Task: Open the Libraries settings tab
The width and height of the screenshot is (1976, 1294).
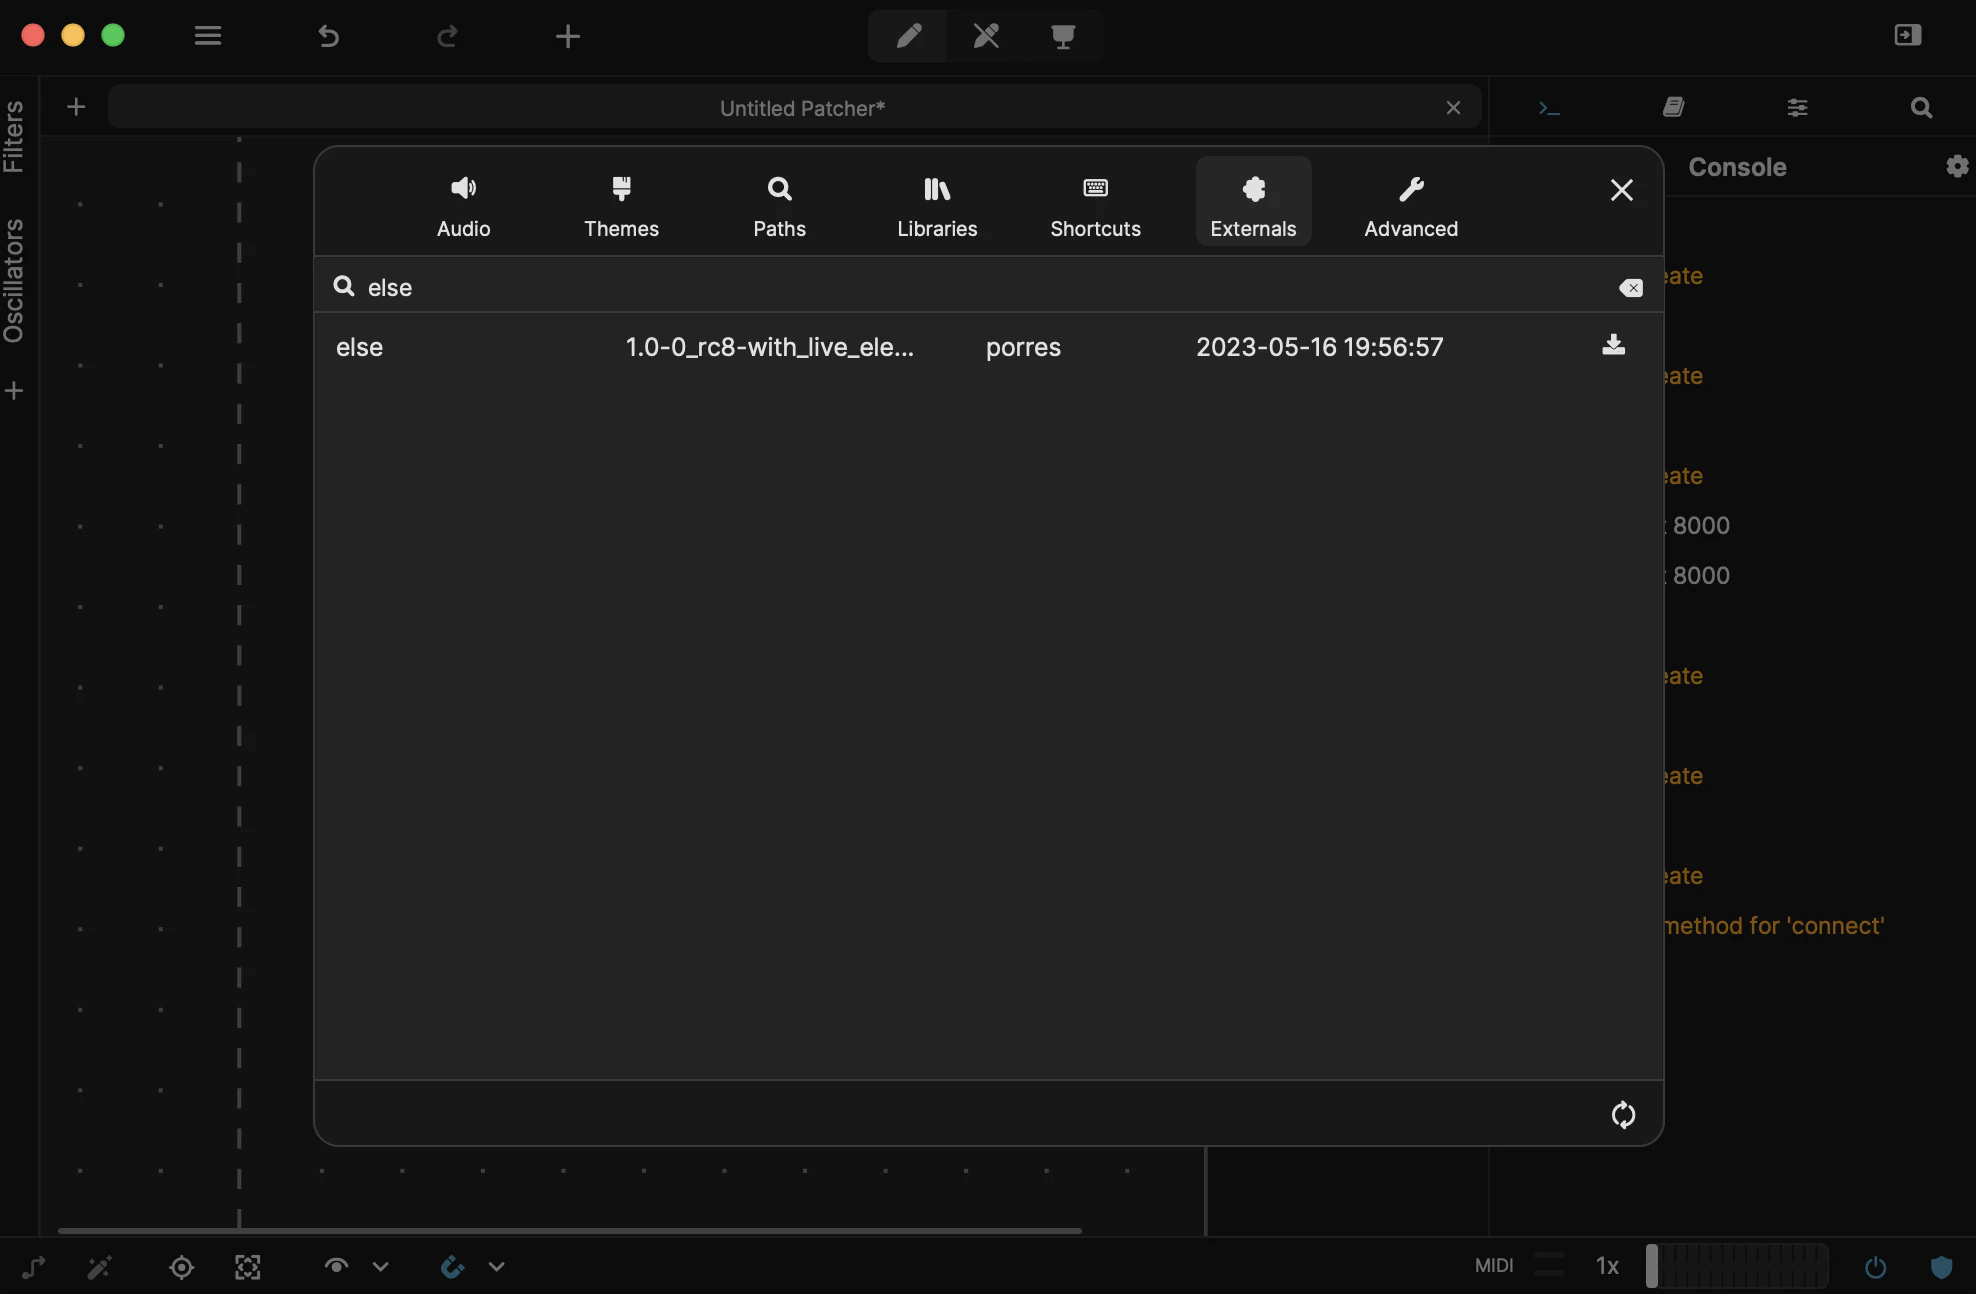Action: (937, 203)
